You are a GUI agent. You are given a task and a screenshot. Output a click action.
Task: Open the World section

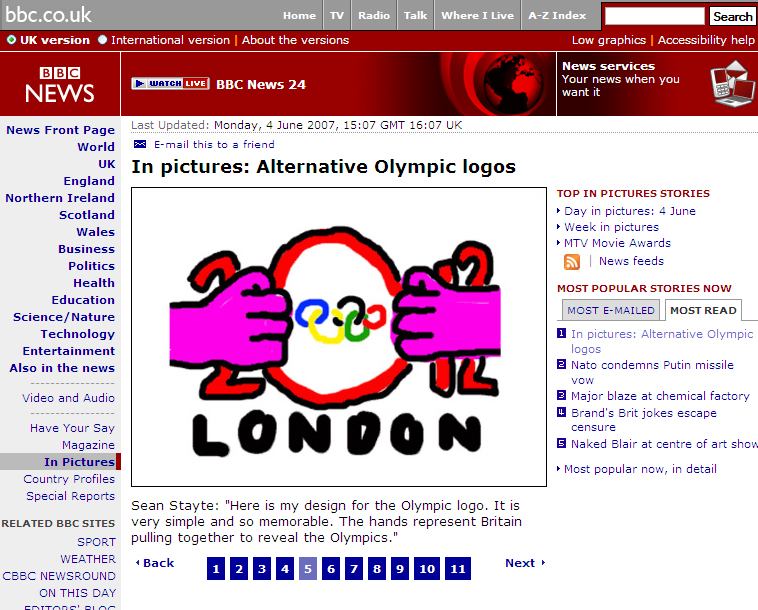click(x=96, y=147)
